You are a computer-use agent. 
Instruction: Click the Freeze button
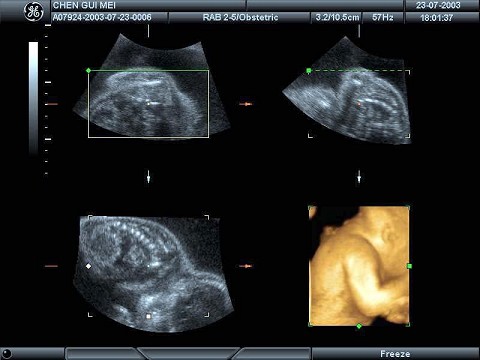coord(395,354)
